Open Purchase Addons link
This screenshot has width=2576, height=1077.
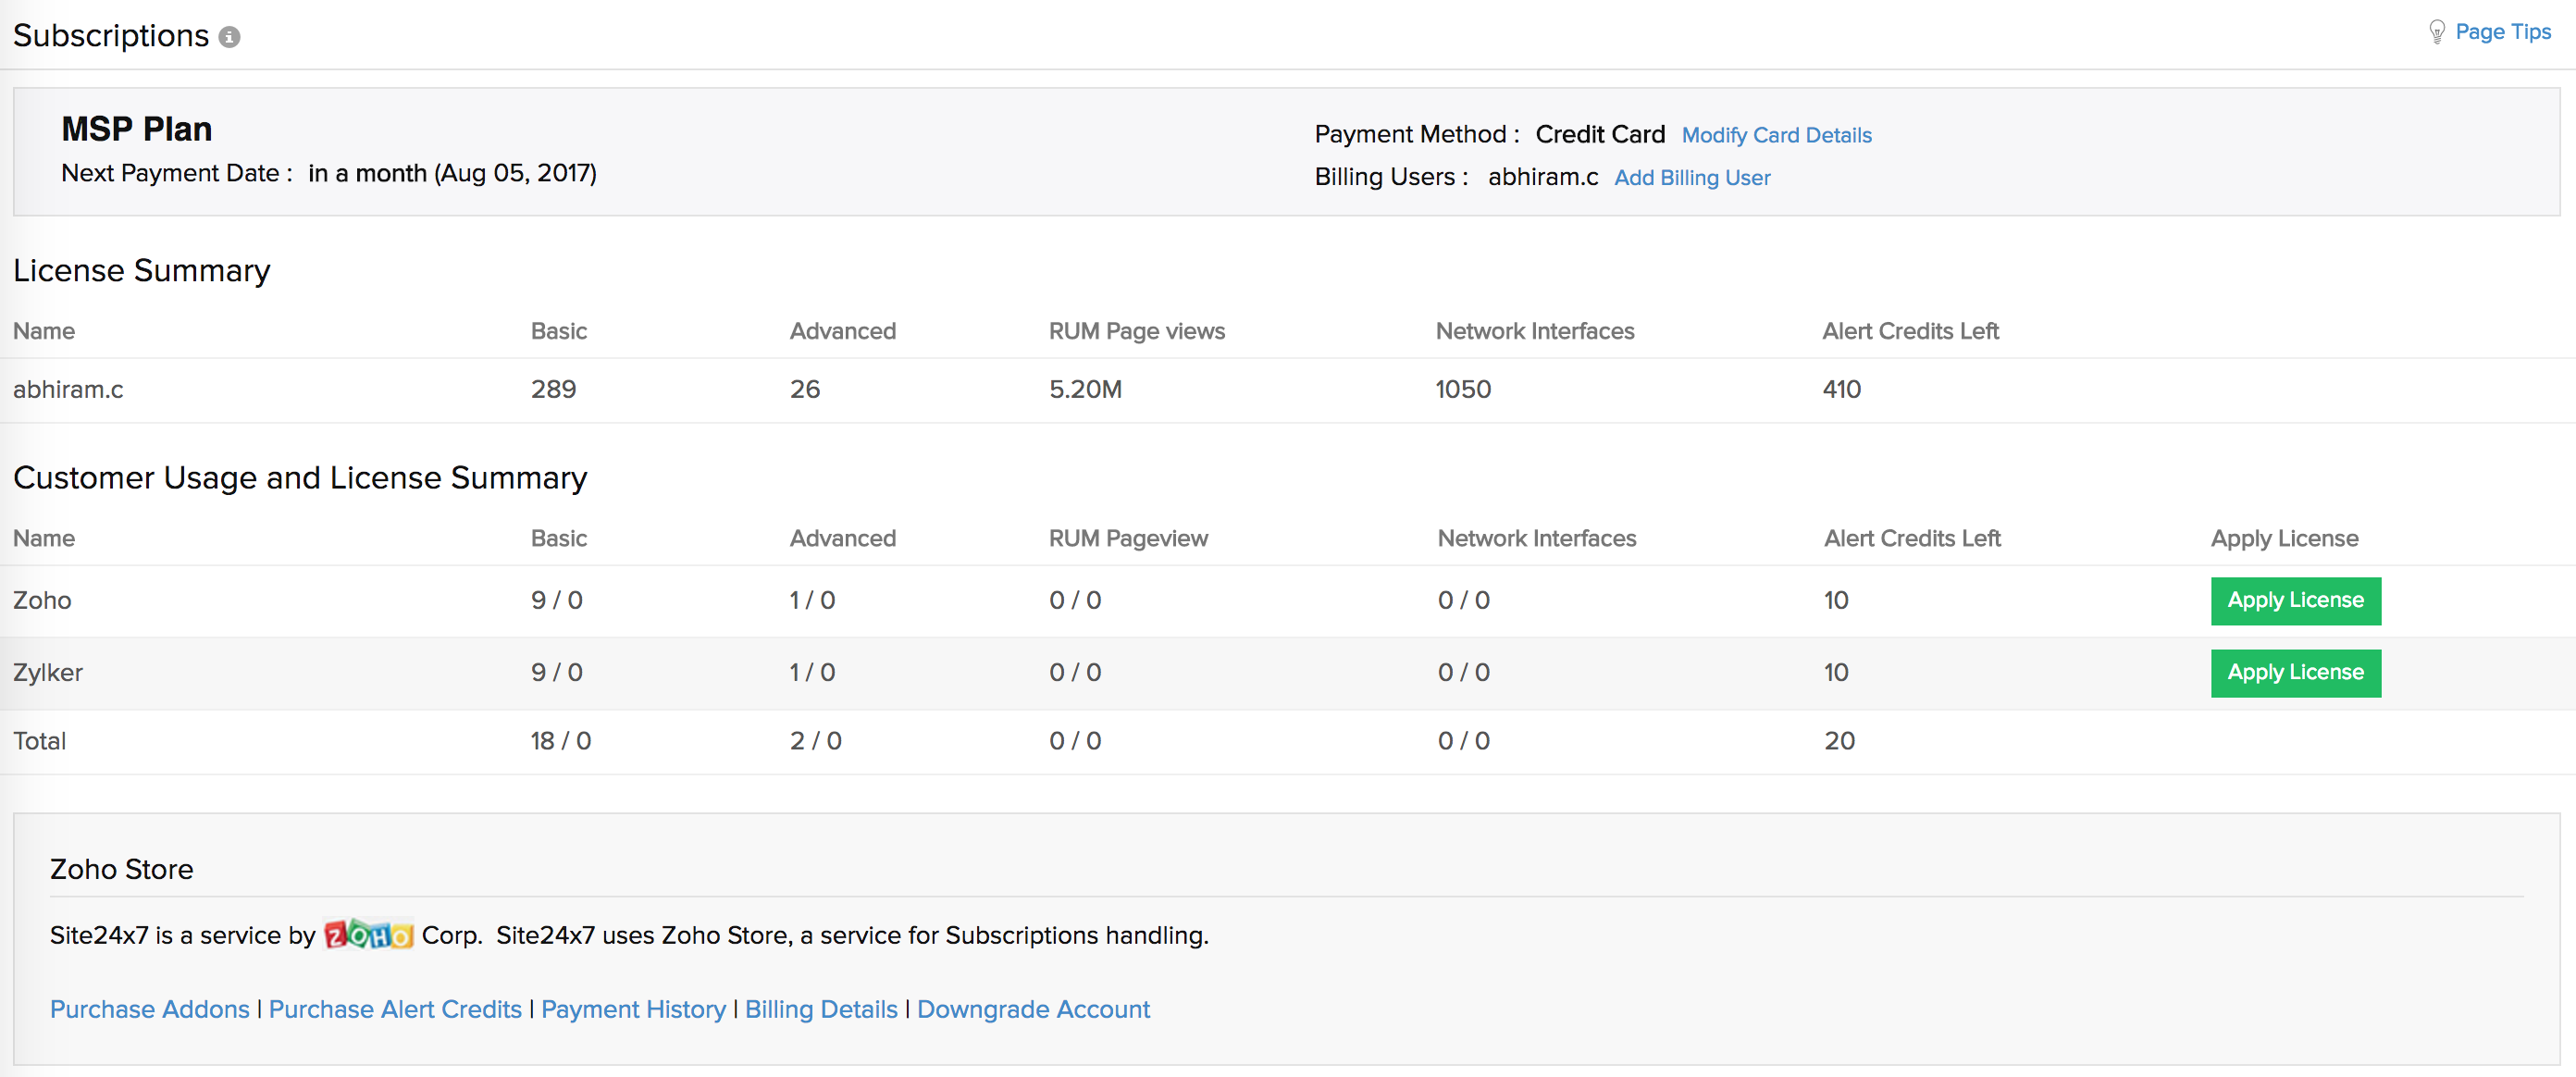point(150,1009)
